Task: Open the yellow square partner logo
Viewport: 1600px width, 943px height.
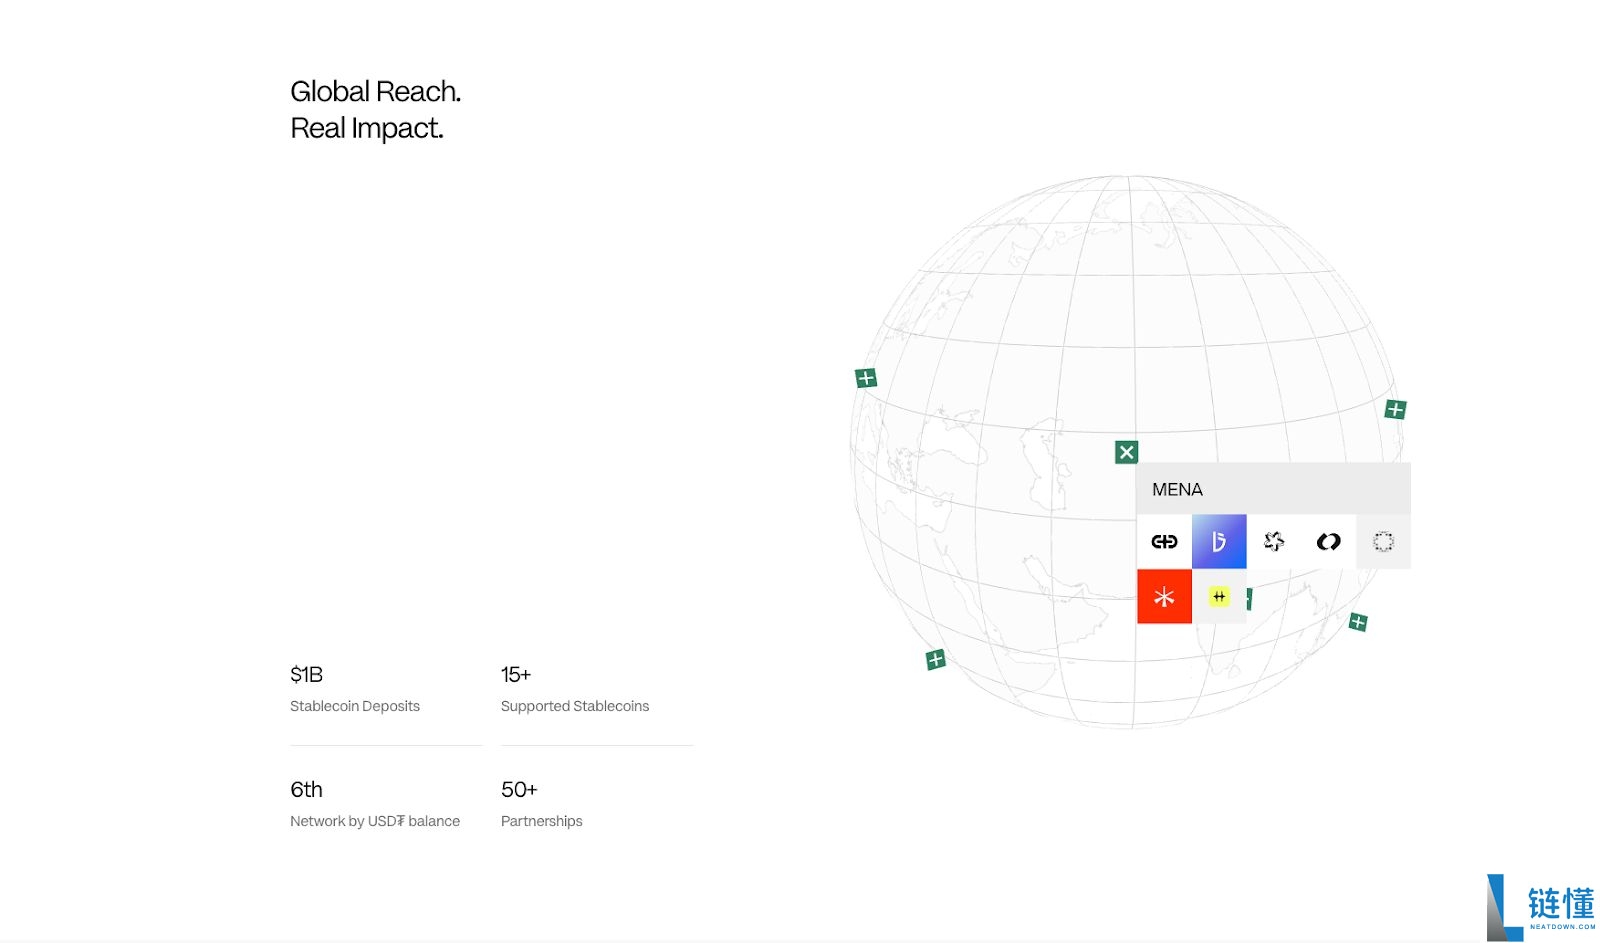Action: tap(1219, 597)
